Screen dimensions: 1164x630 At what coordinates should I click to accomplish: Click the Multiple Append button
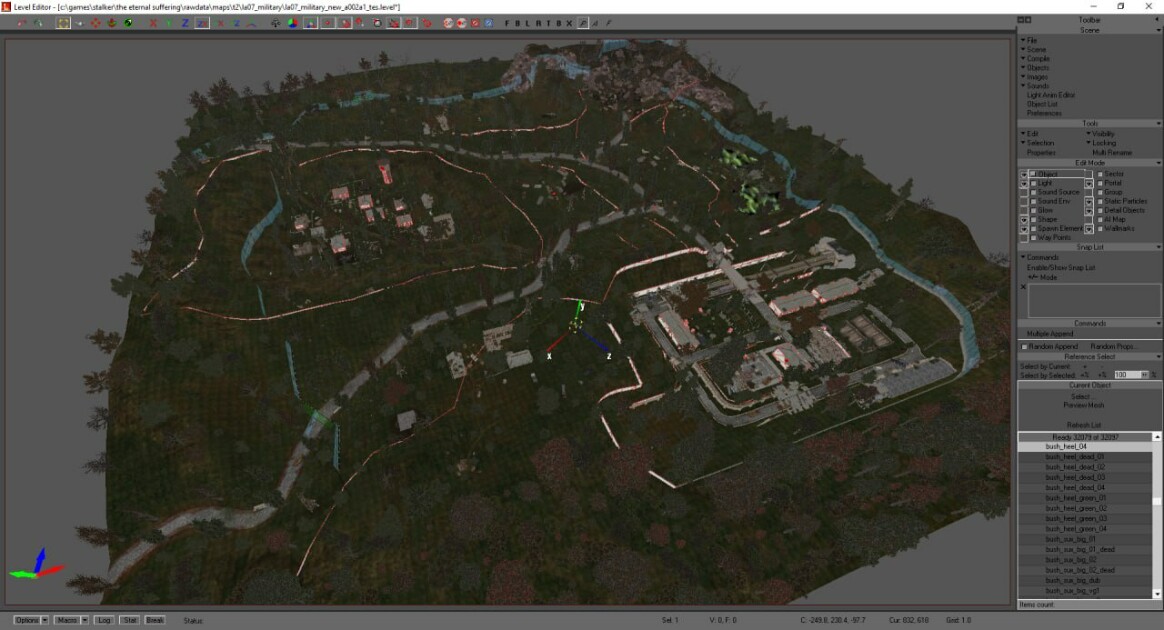[1050, 334]
